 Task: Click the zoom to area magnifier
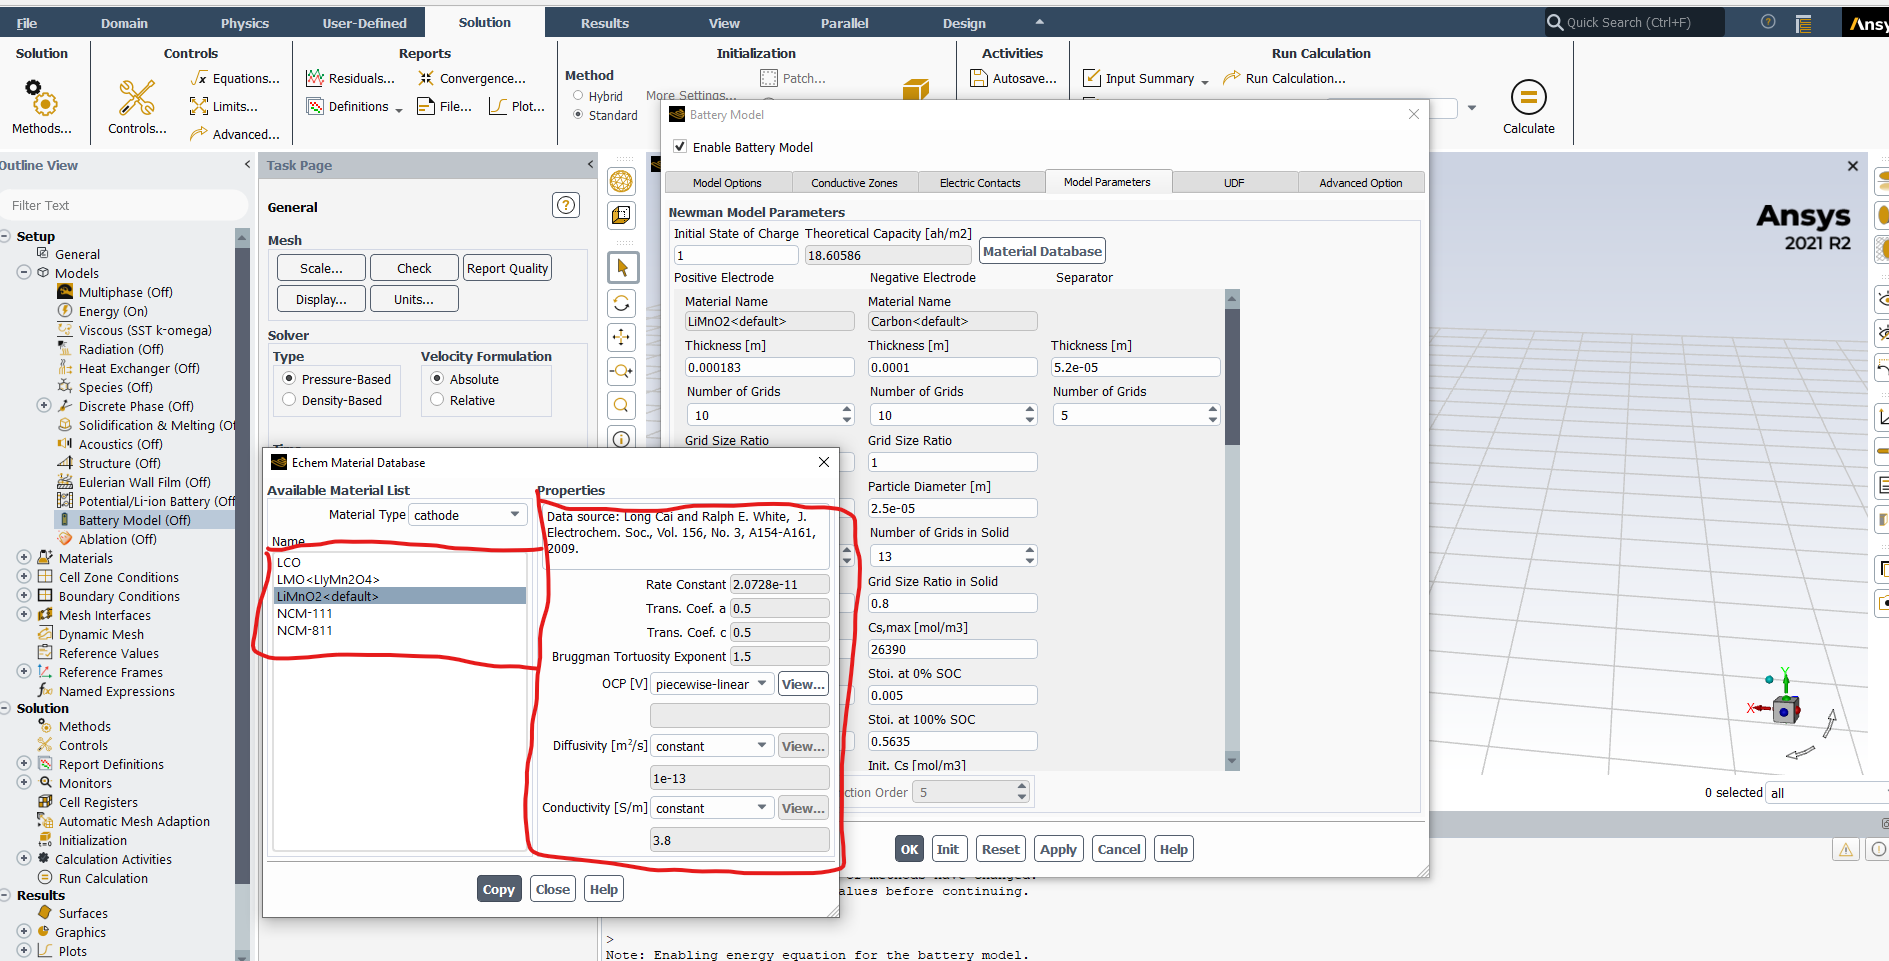coord(622,405)
